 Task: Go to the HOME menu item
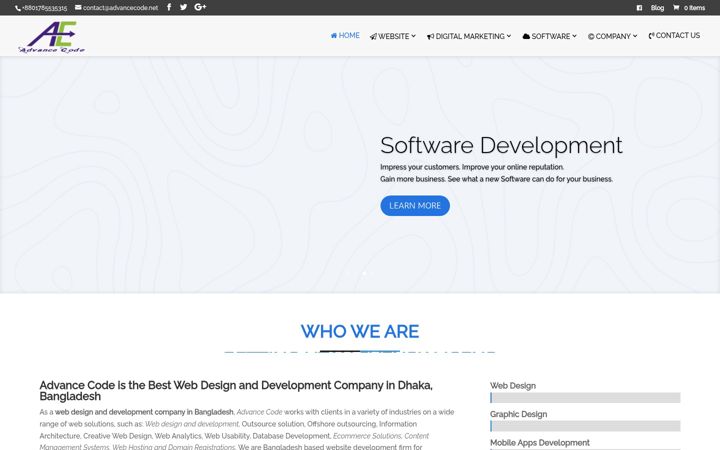[x=345, y=35]
